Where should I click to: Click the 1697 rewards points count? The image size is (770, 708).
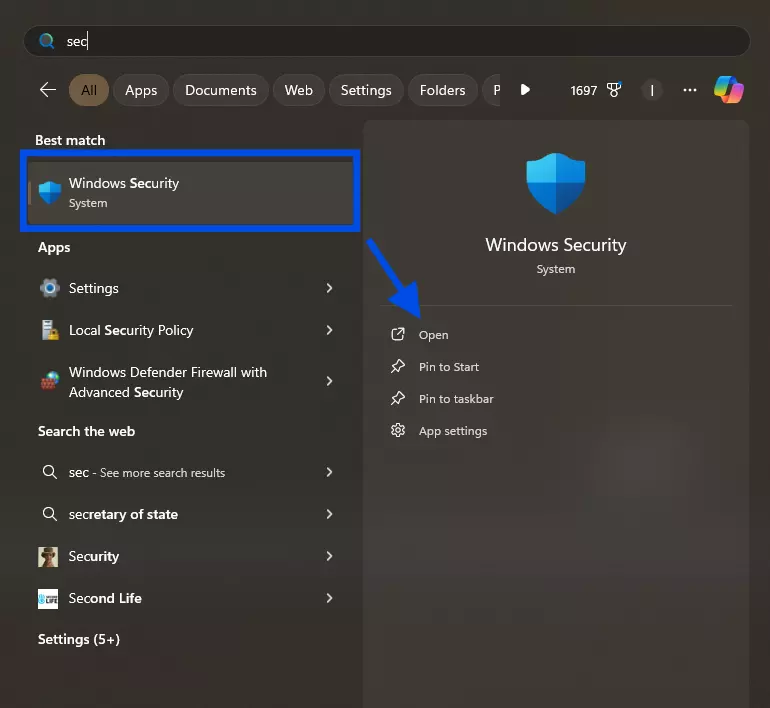(583, 90)
